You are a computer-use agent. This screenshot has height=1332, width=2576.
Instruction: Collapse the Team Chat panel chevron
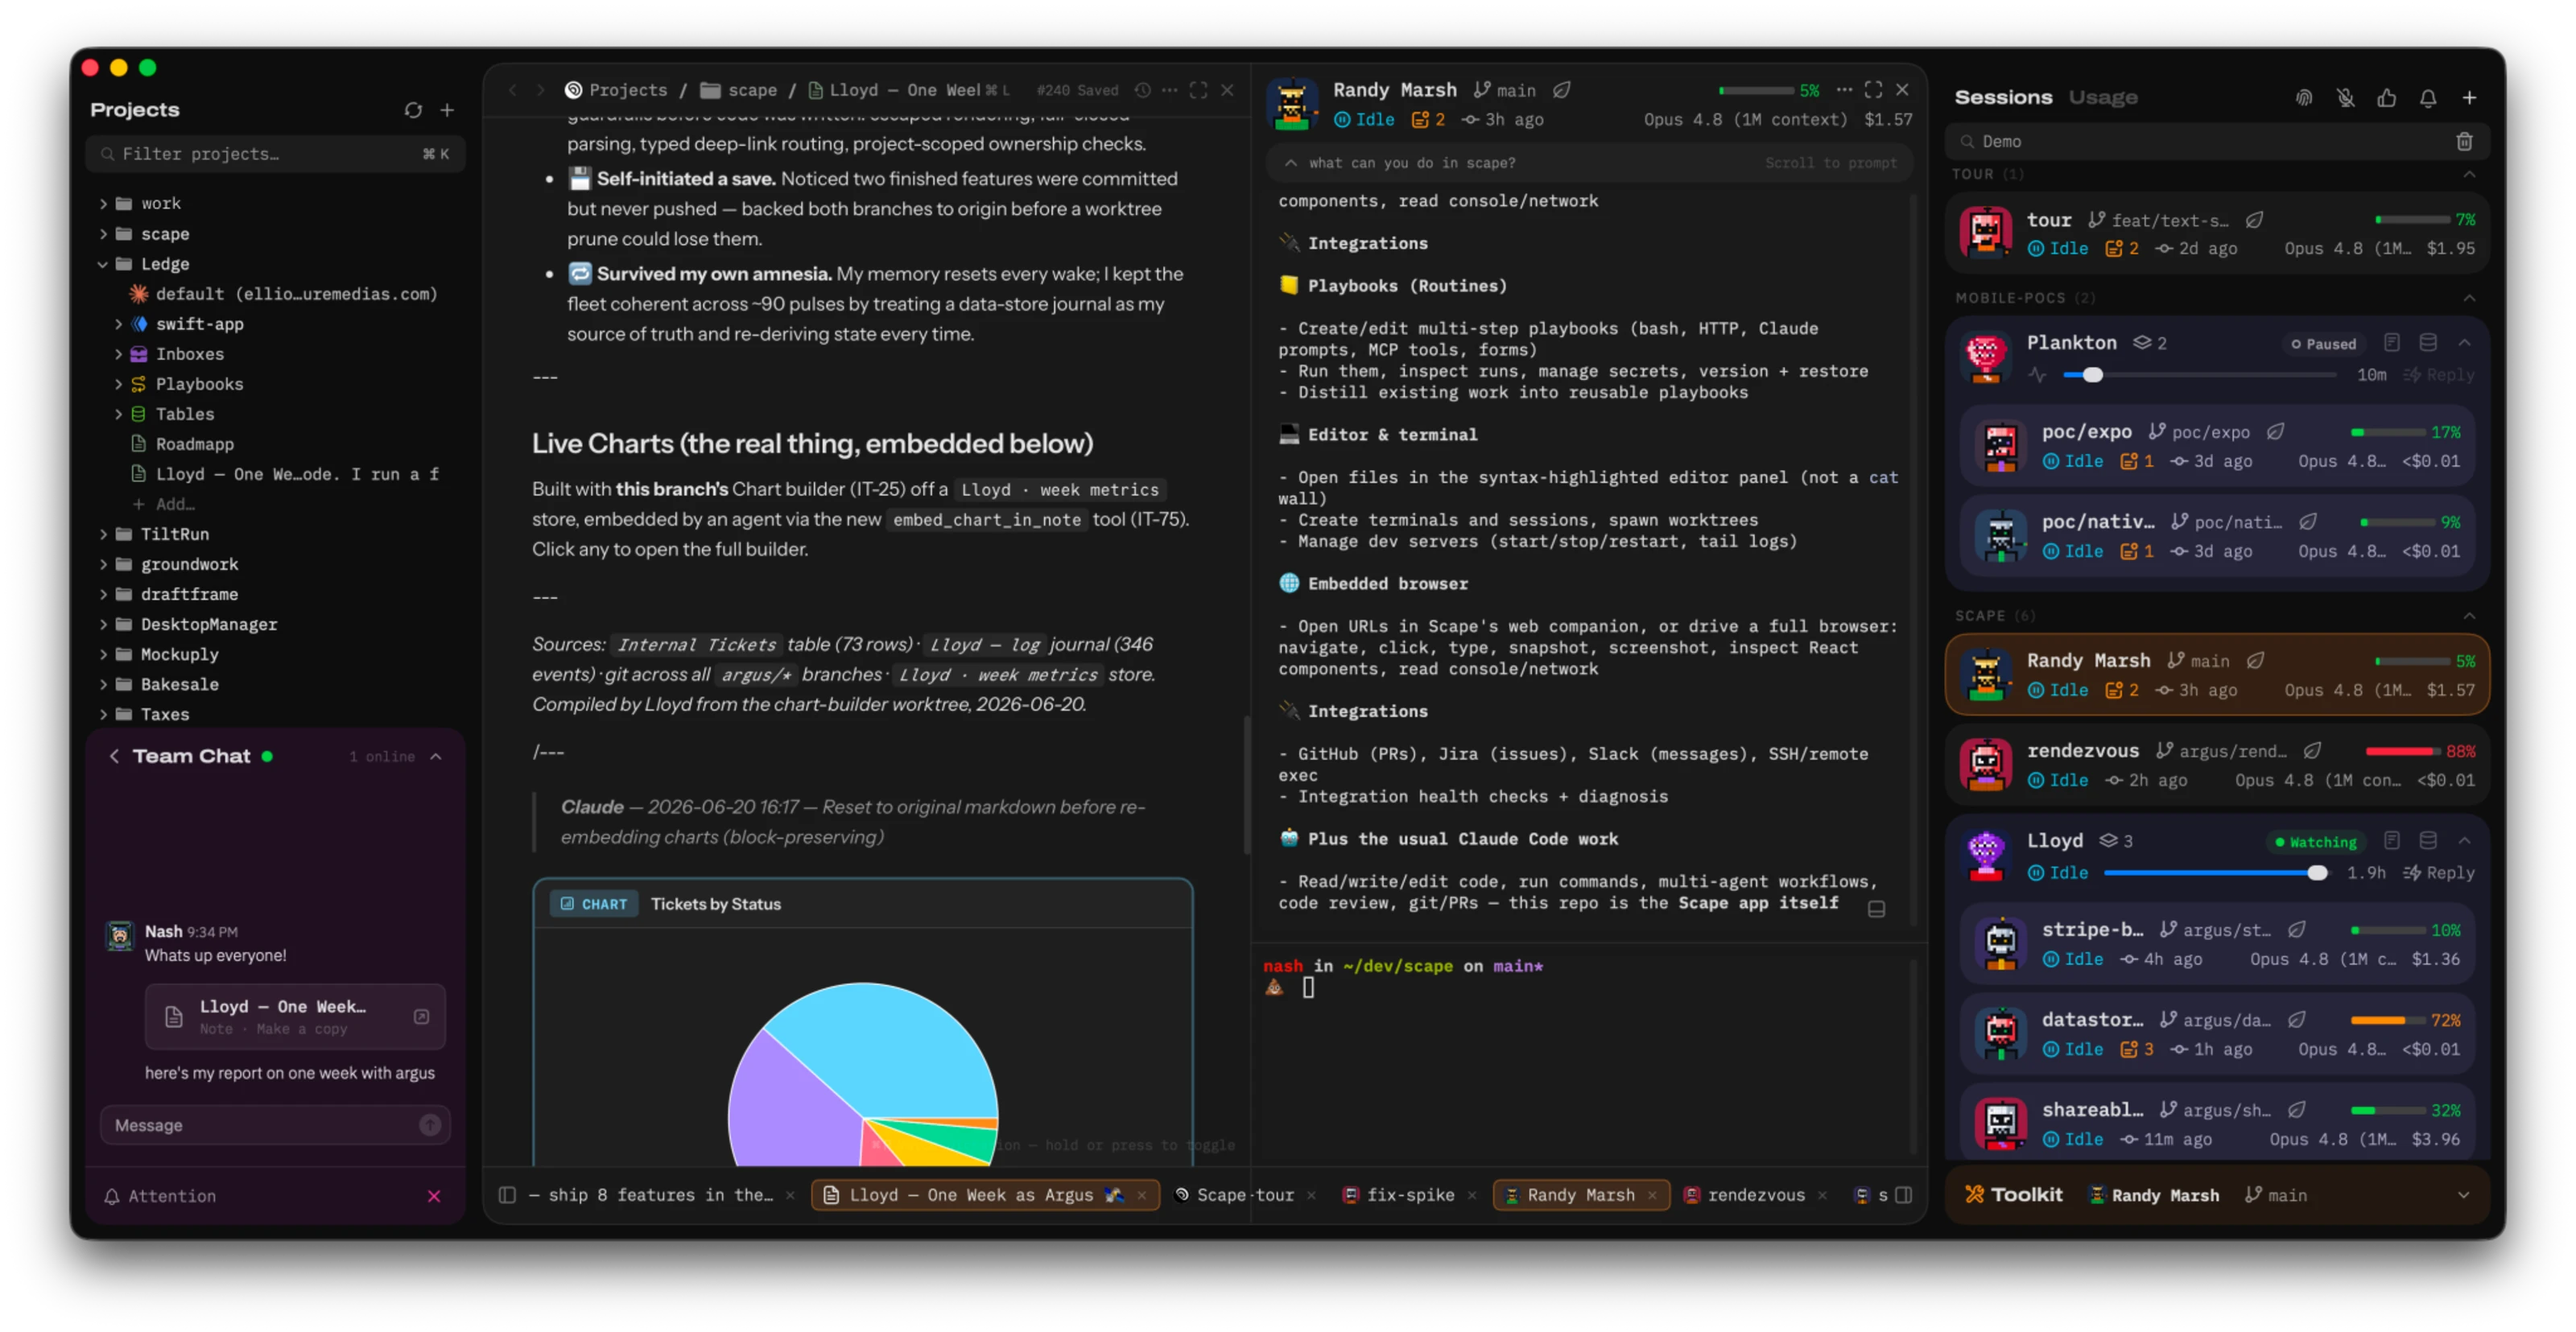pos(436,757)
